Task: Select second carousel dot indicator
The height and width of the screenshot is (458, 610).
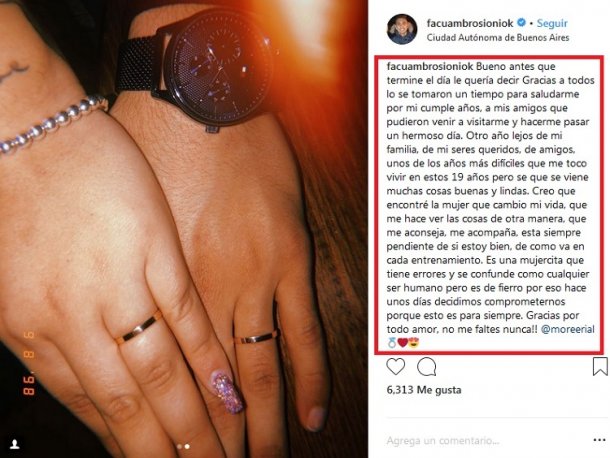Action: tap(187, 446)
